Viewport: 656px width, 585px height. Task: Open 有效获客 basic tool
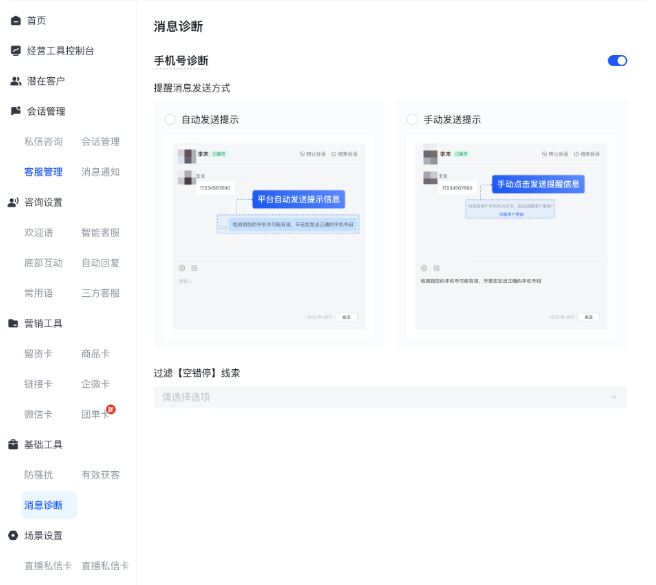(100, 475)
